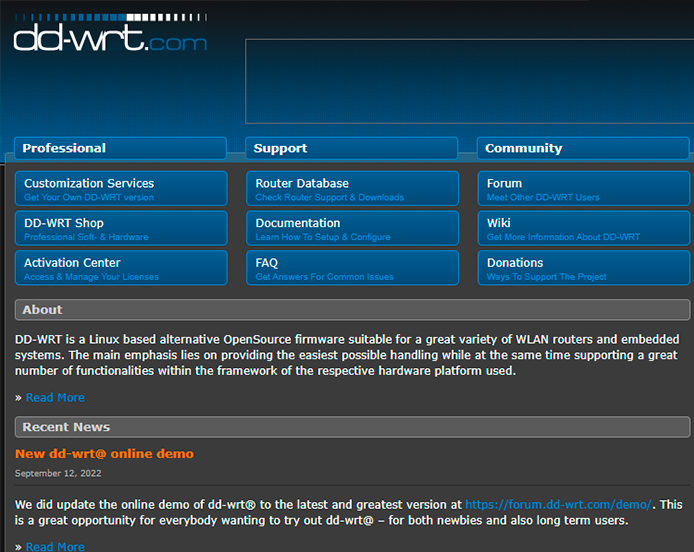Screen dimensions: 694x552
Task: Click the Recent News section heading
Action: 352,427
